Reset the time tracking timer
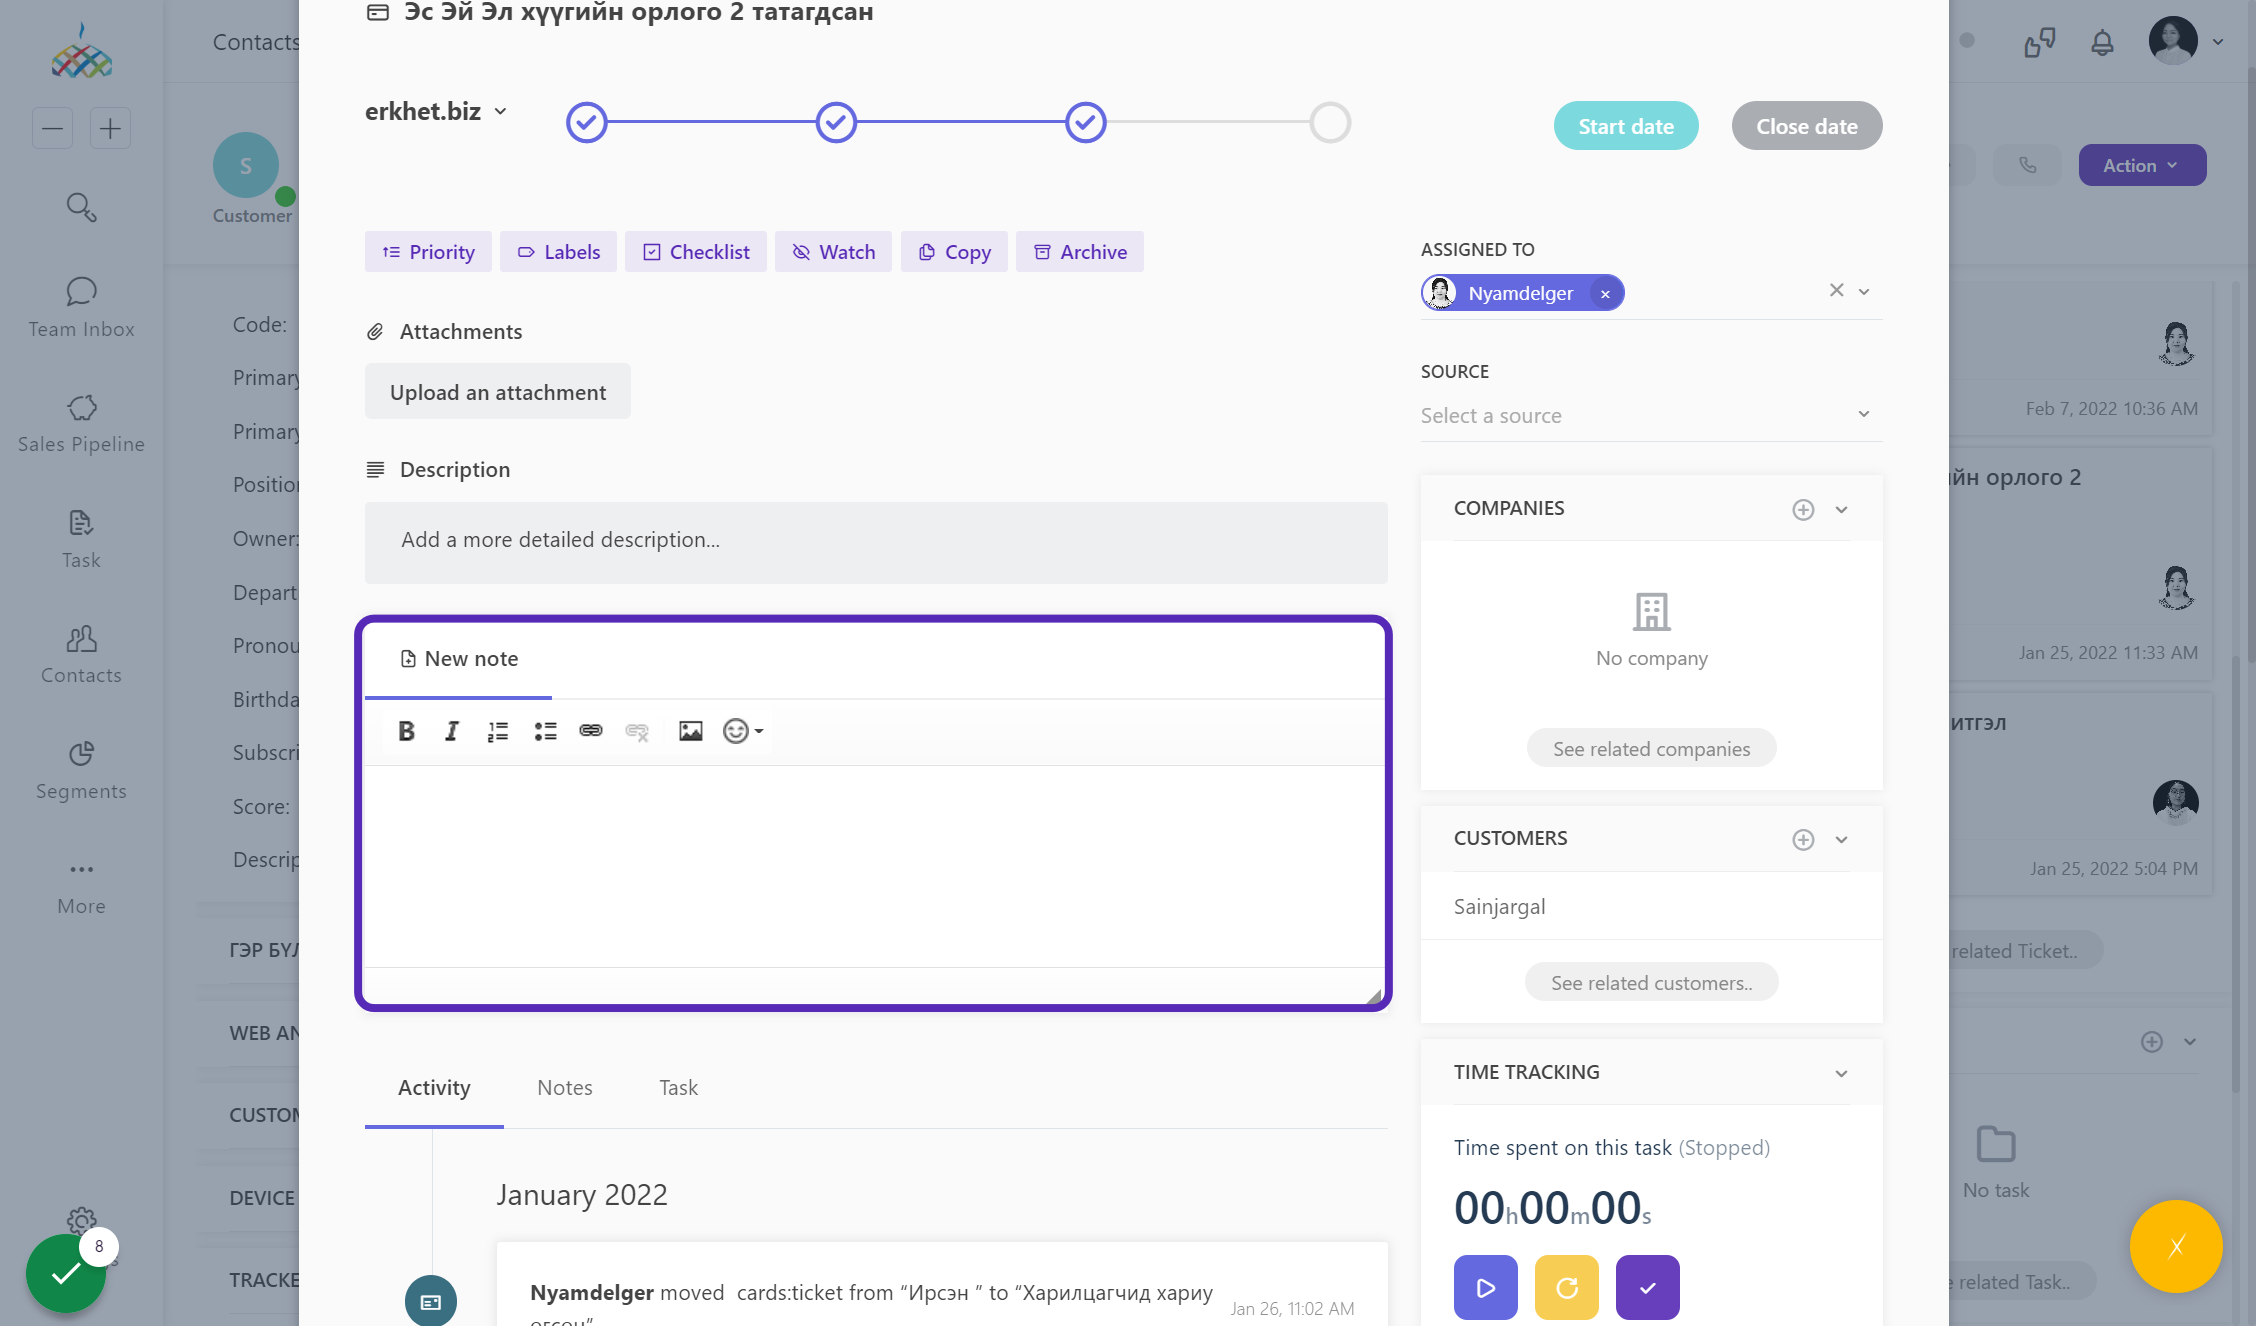 click(1567, 1287)
